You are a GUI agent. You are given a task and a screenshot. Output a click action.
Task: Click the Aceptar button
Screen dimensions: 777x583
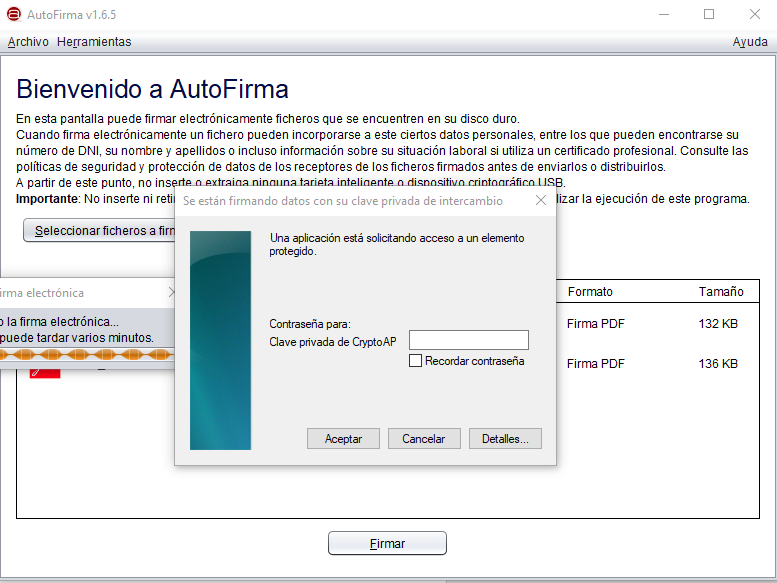pos(343,439)
